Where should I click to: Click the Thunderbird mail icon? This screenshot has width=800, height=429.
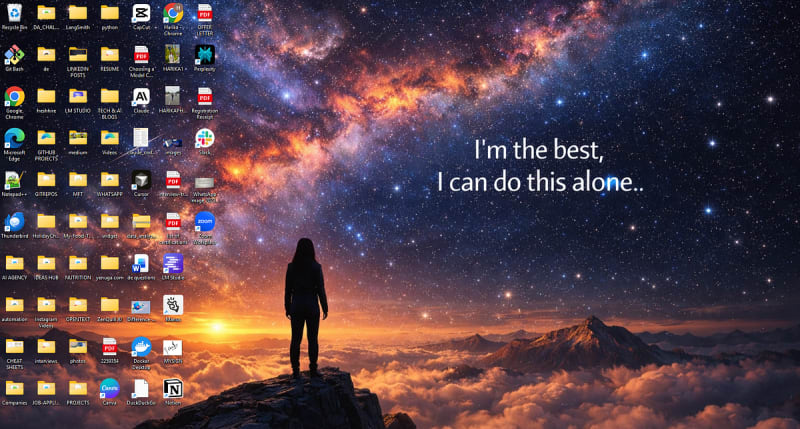pos(14,222)
